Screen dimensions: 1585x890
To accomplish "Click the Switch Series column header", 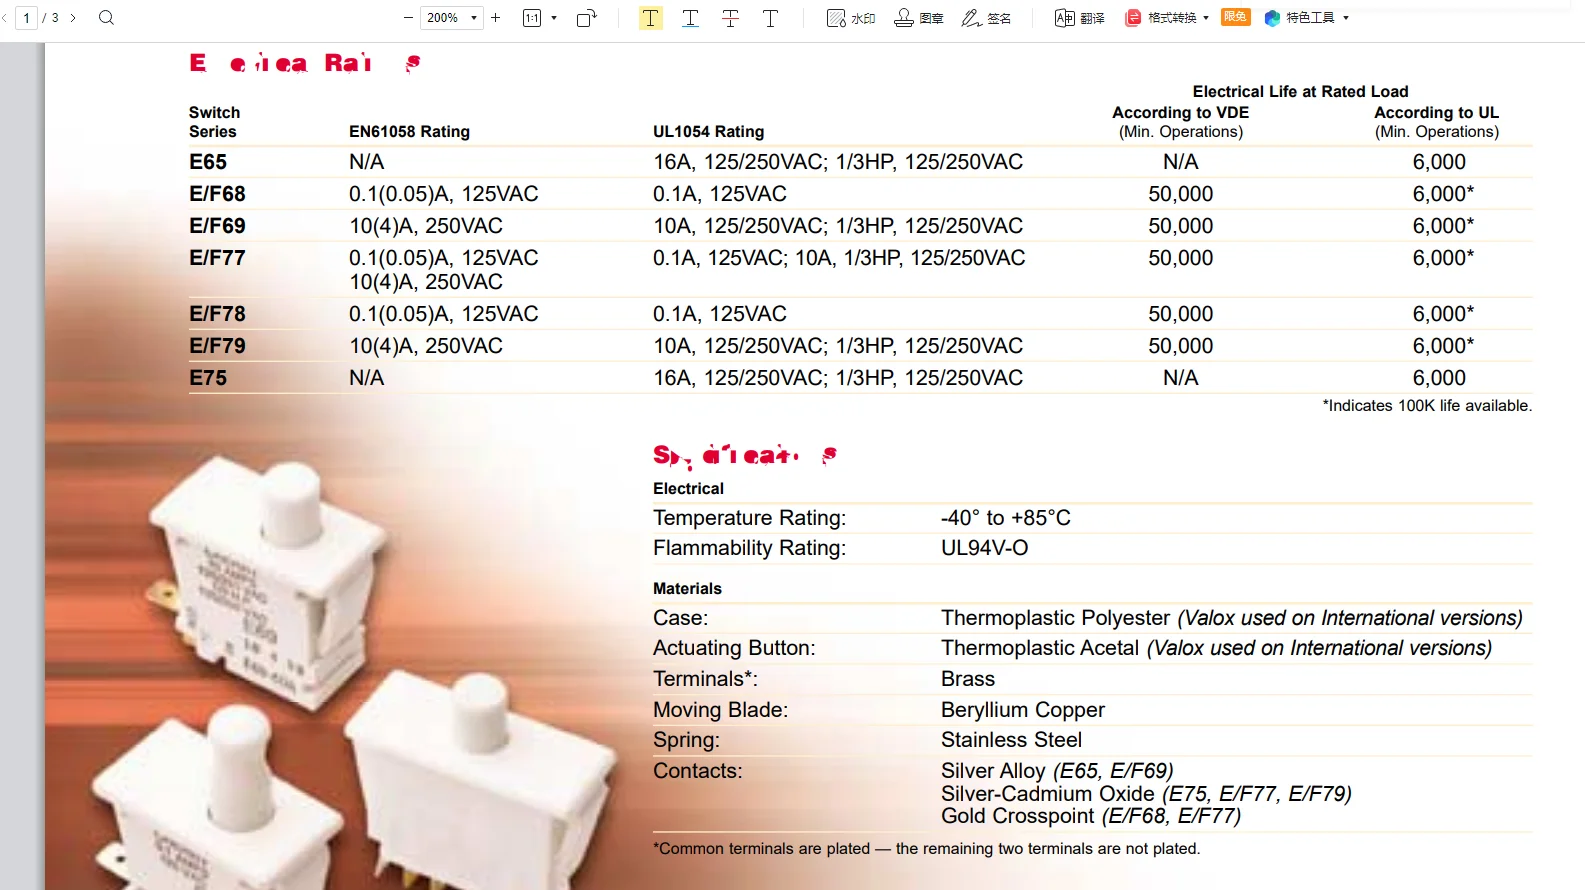I will tap(214, 122).
